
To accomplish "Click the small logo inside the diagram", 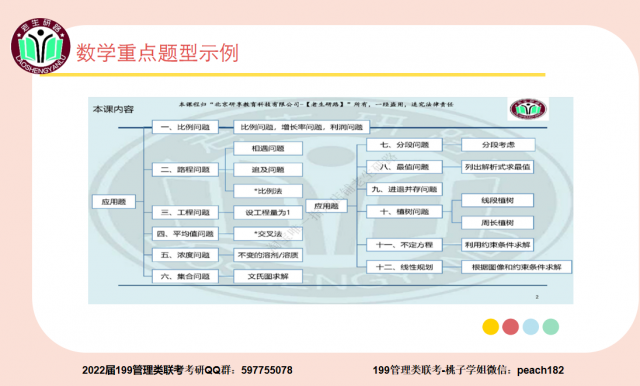I will pos(528,109).
